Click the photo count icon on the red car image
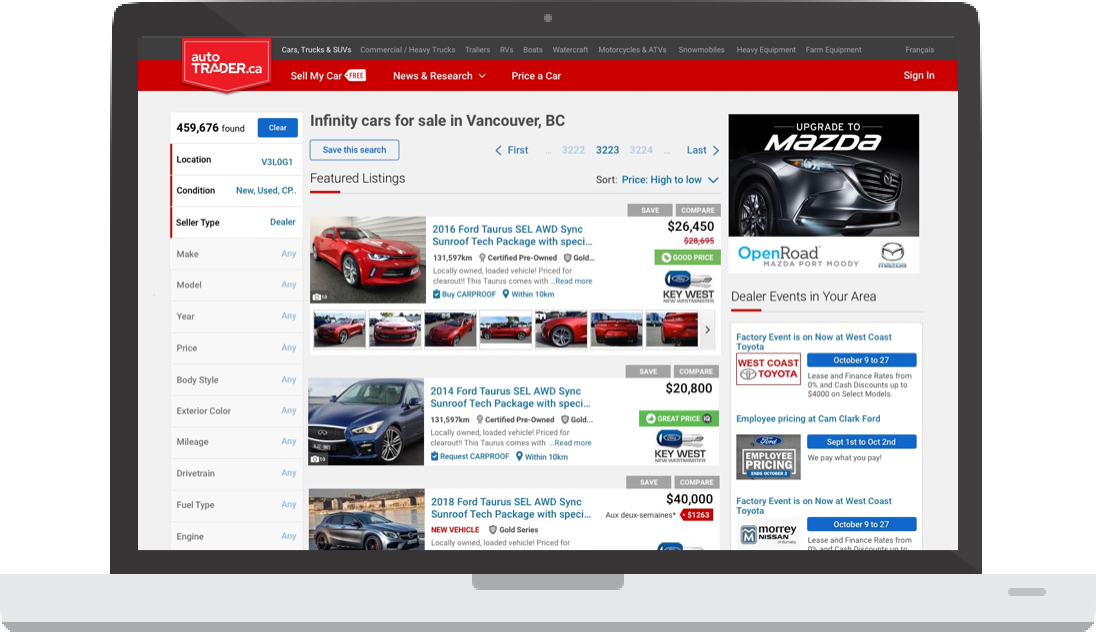1096x632 pixels. (x=319, y=297)
